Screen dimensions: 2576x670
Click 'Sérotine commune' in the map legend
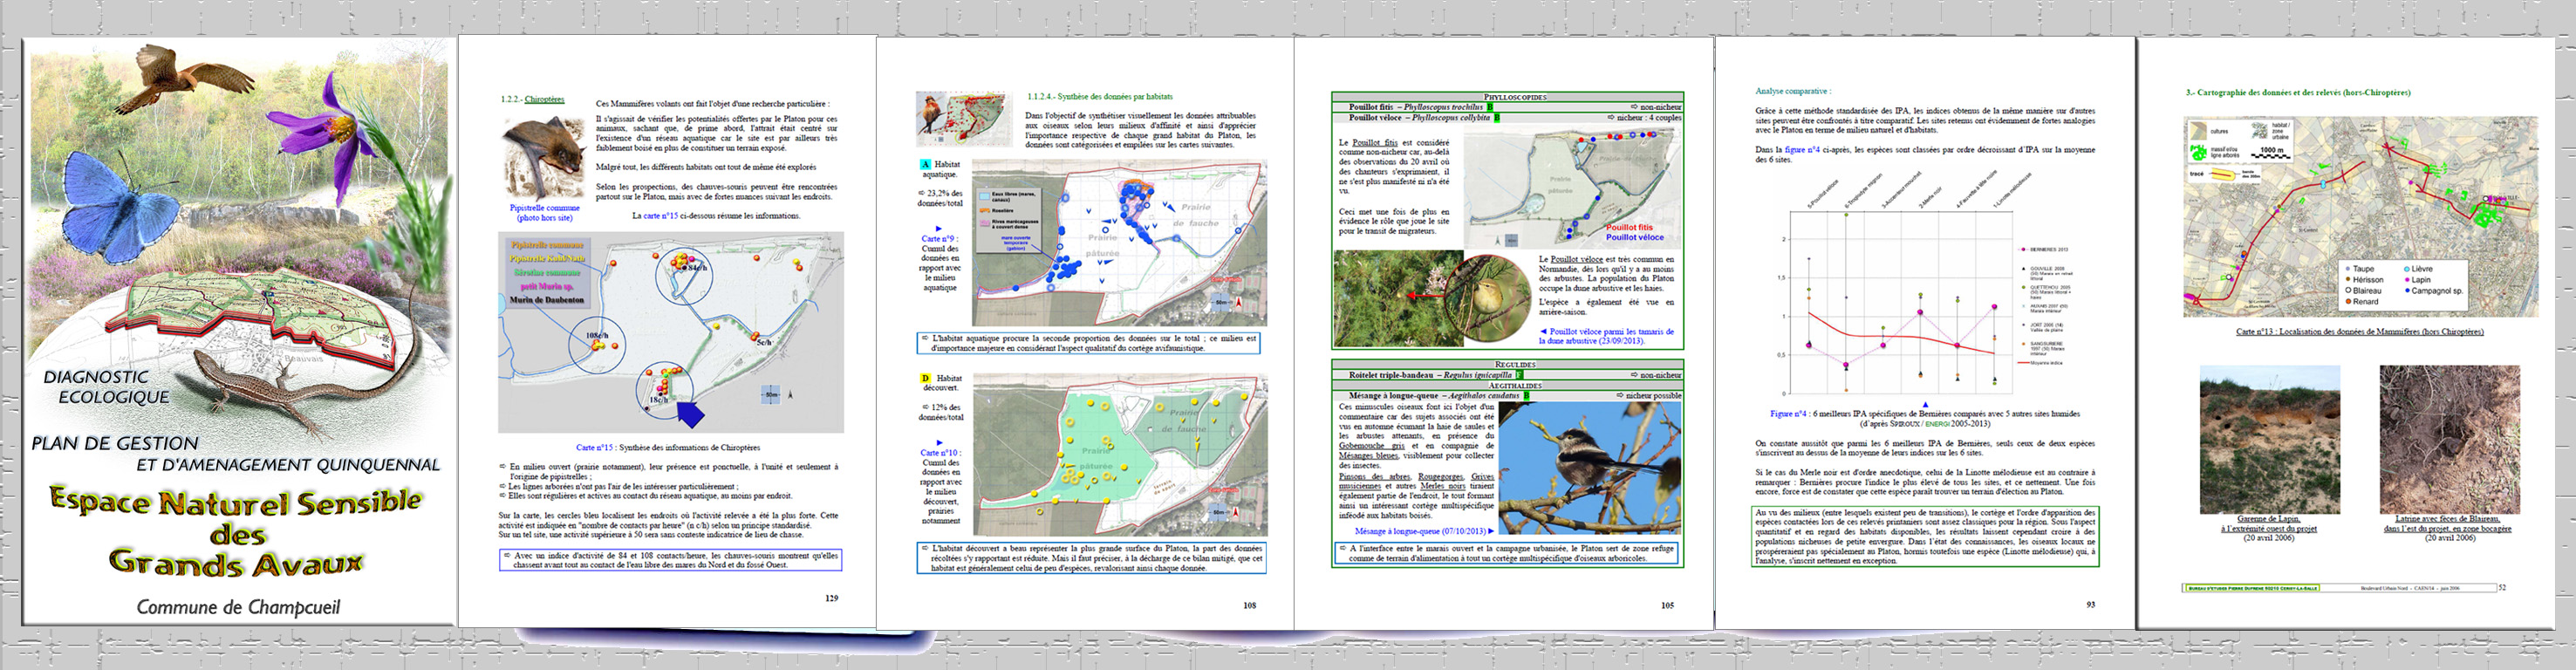click(x=547, y=273)
